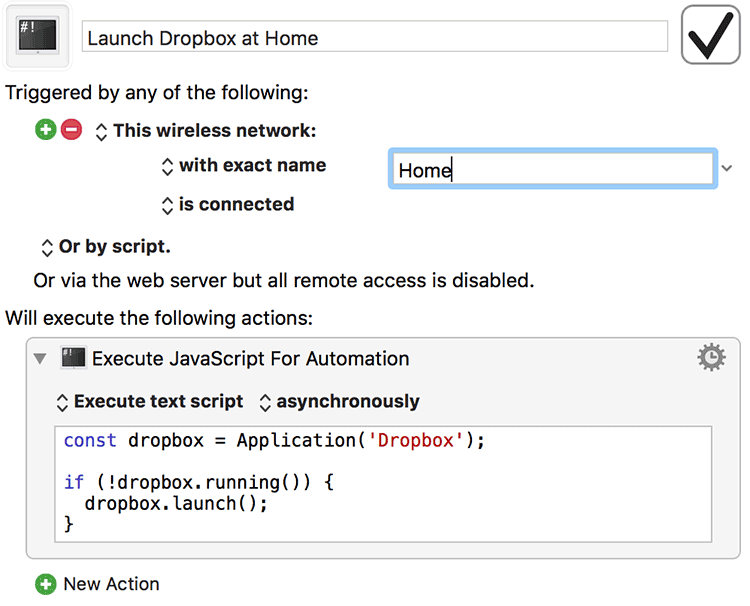The width and height of the screenshot is (750, 606).
Task: Edit the macro name field
Action: coord(375,36)
